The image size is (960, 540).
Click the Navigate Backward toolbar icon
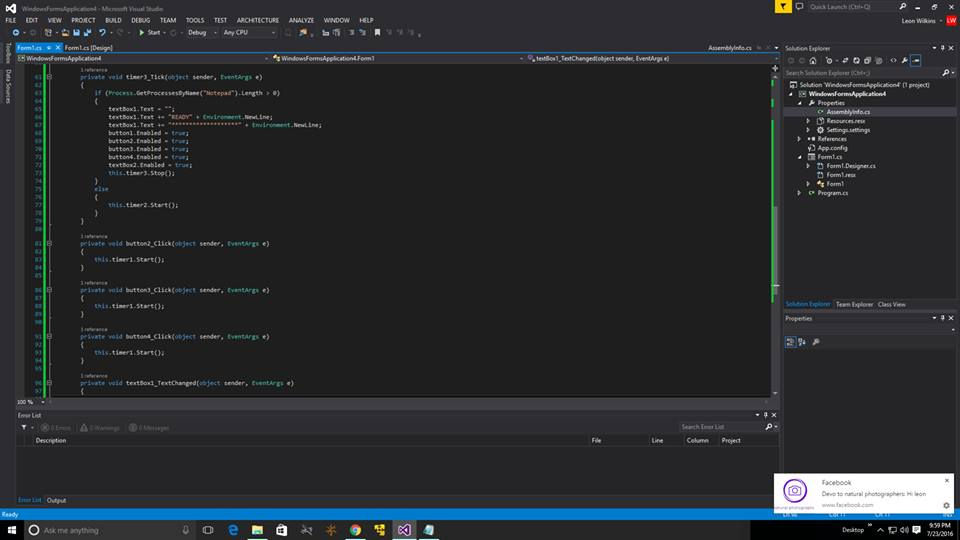tap(16, 32)
